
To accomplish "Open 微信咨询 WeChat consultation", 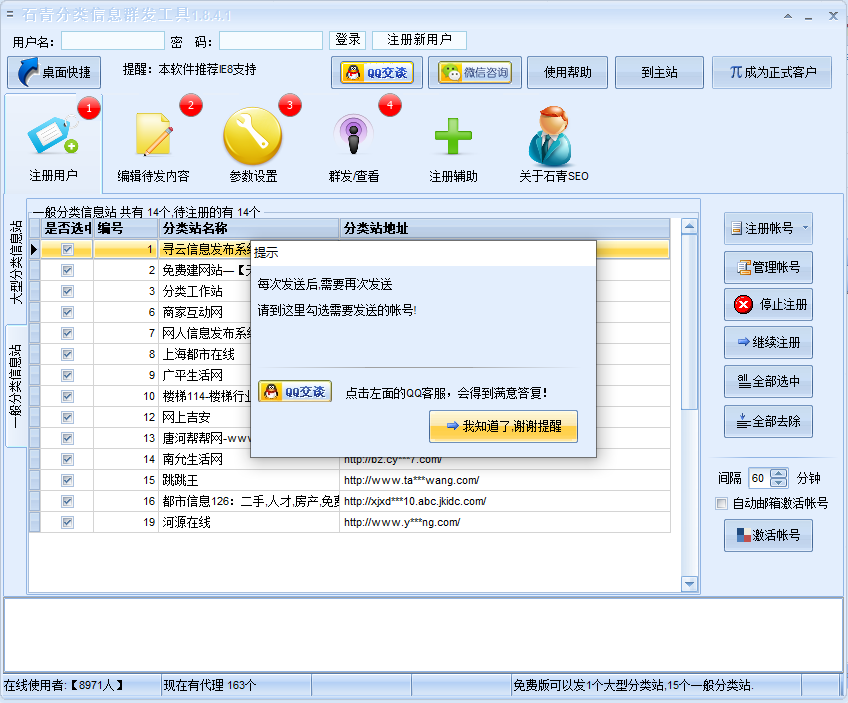I will 476,71.
